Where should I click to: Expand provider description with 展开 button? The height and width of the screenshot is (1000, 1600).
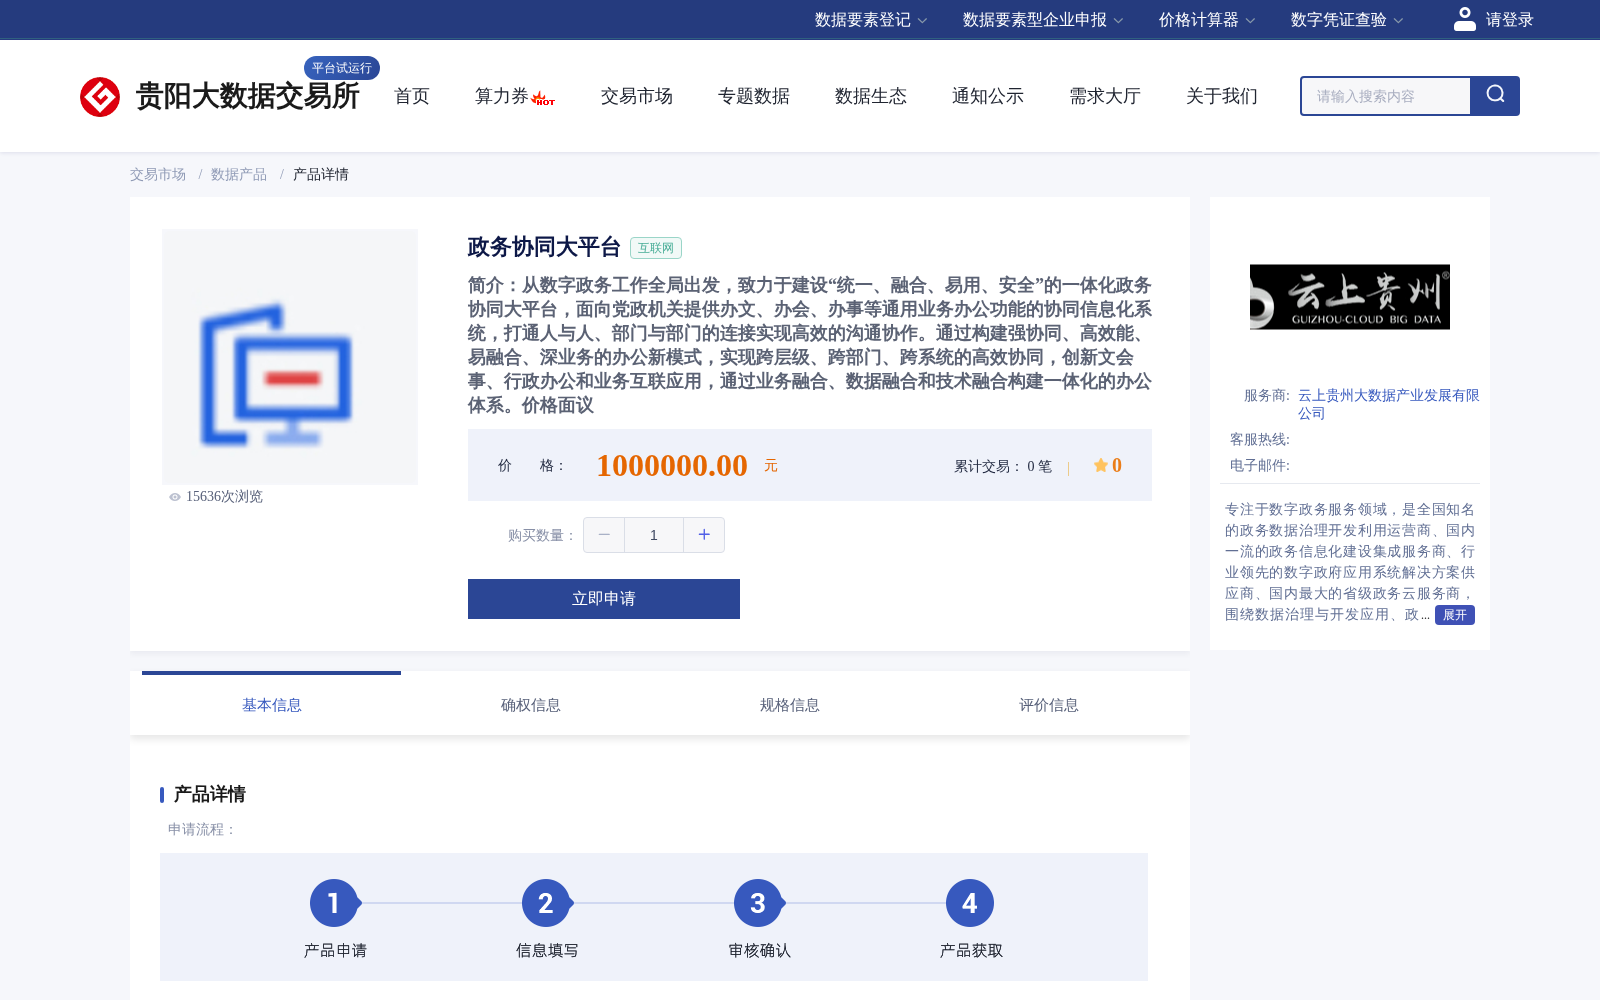pyautogui.click(x=1455, y=615)
